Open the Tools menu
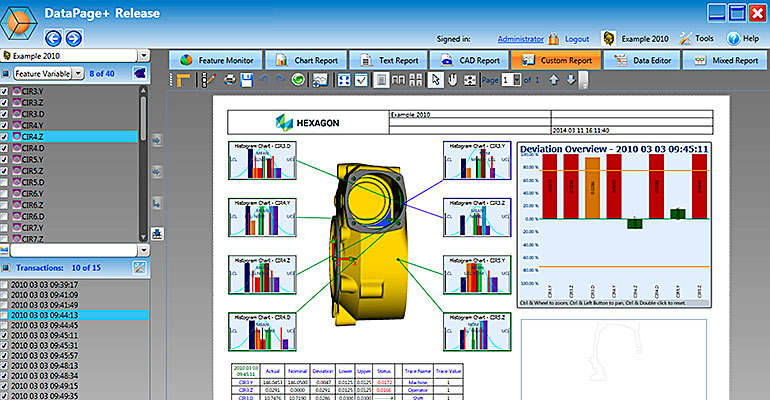The image size is (770, 400). tap(696, 38)
